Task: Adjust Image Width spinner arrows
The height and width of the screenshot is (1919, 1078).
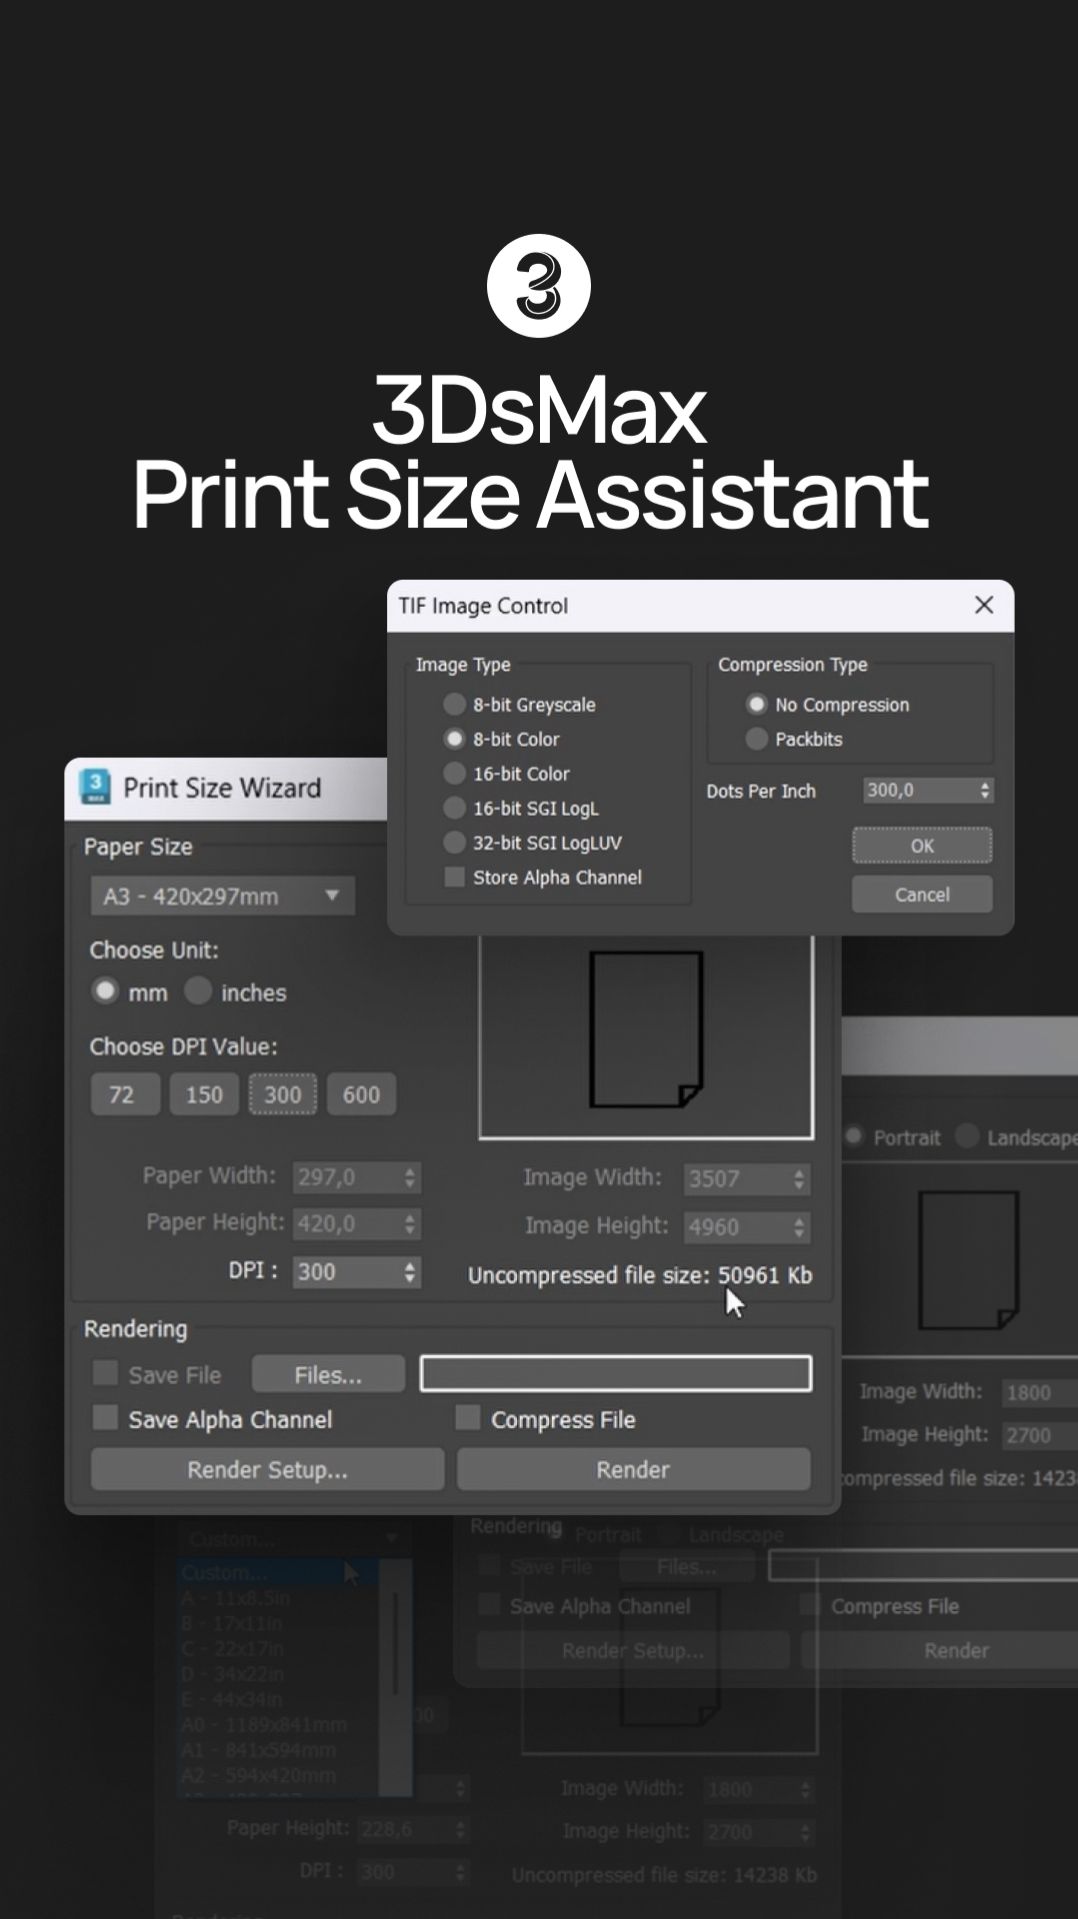Action: (x=799, y=1178)
